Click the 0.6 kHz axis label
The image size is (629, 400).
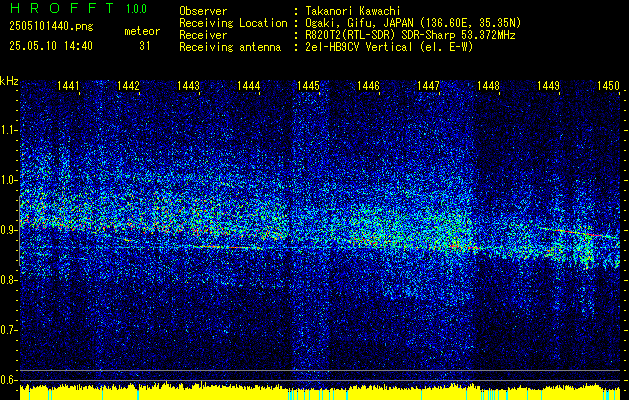coord(9,380)
